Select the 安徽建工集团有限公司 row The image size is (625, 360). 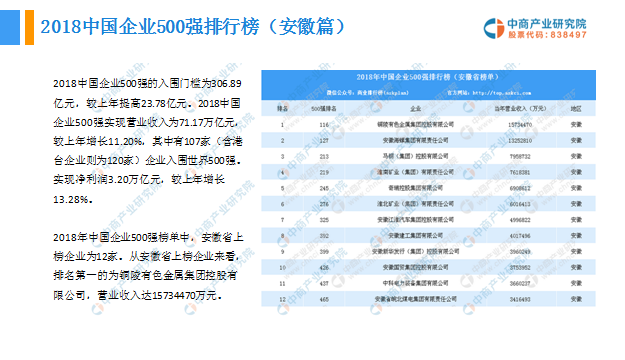pyautogui.click(x=428, y=236)
